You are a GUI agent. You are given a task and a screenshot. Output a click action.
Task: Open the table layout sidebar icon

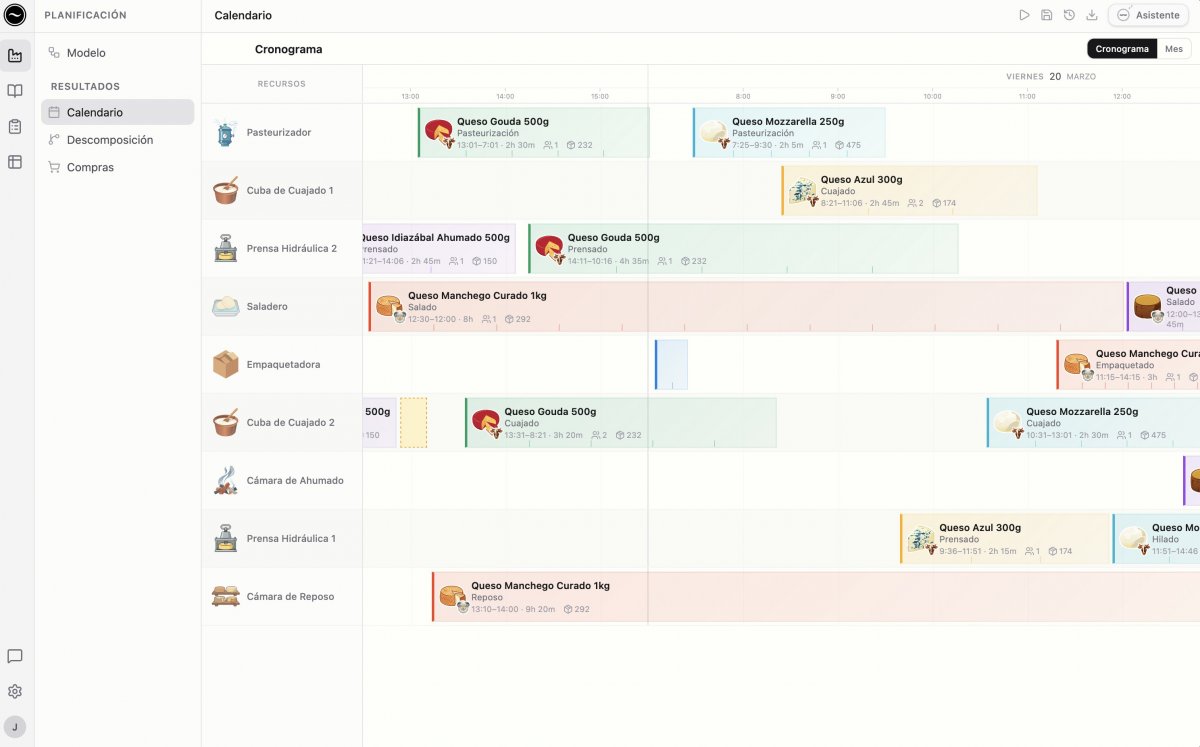15,161
